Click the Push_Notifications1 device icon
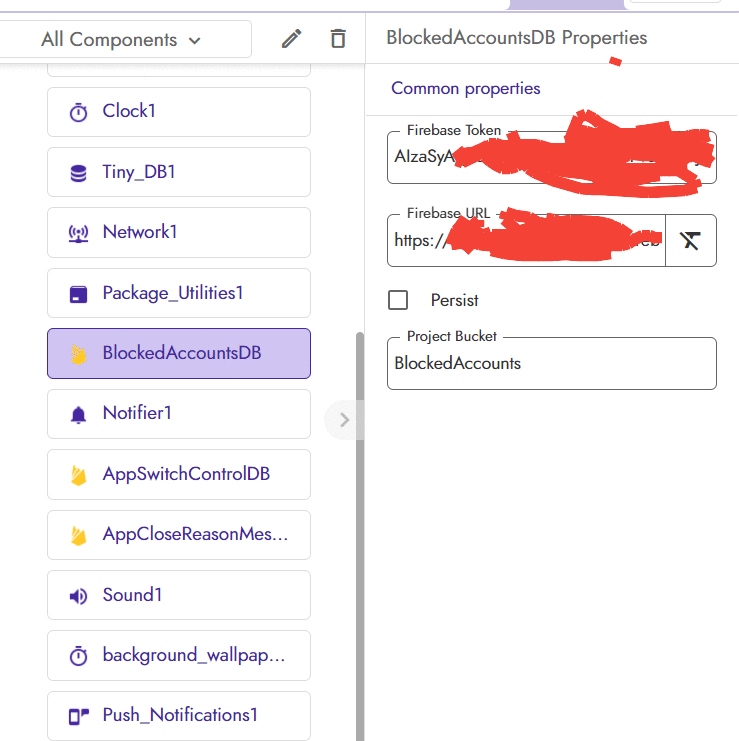 click(x=78, y=716)
